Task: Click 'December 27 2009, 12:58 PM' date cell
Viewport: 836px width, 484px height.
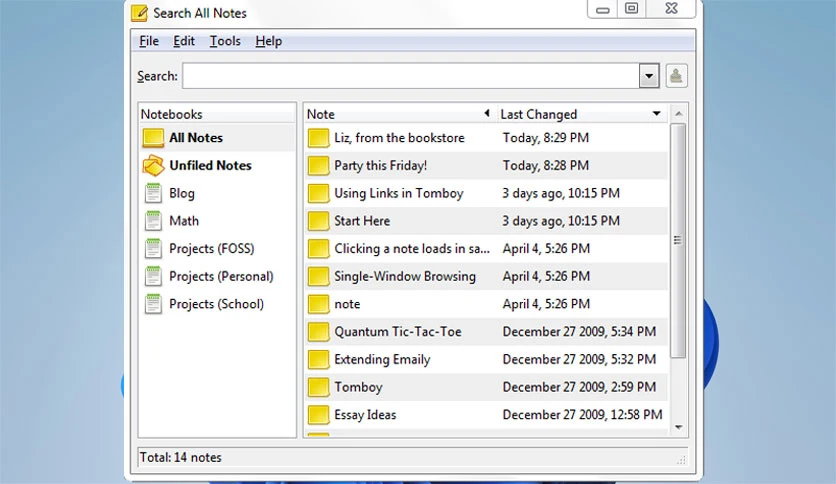Action: click(x=582, y=415)
